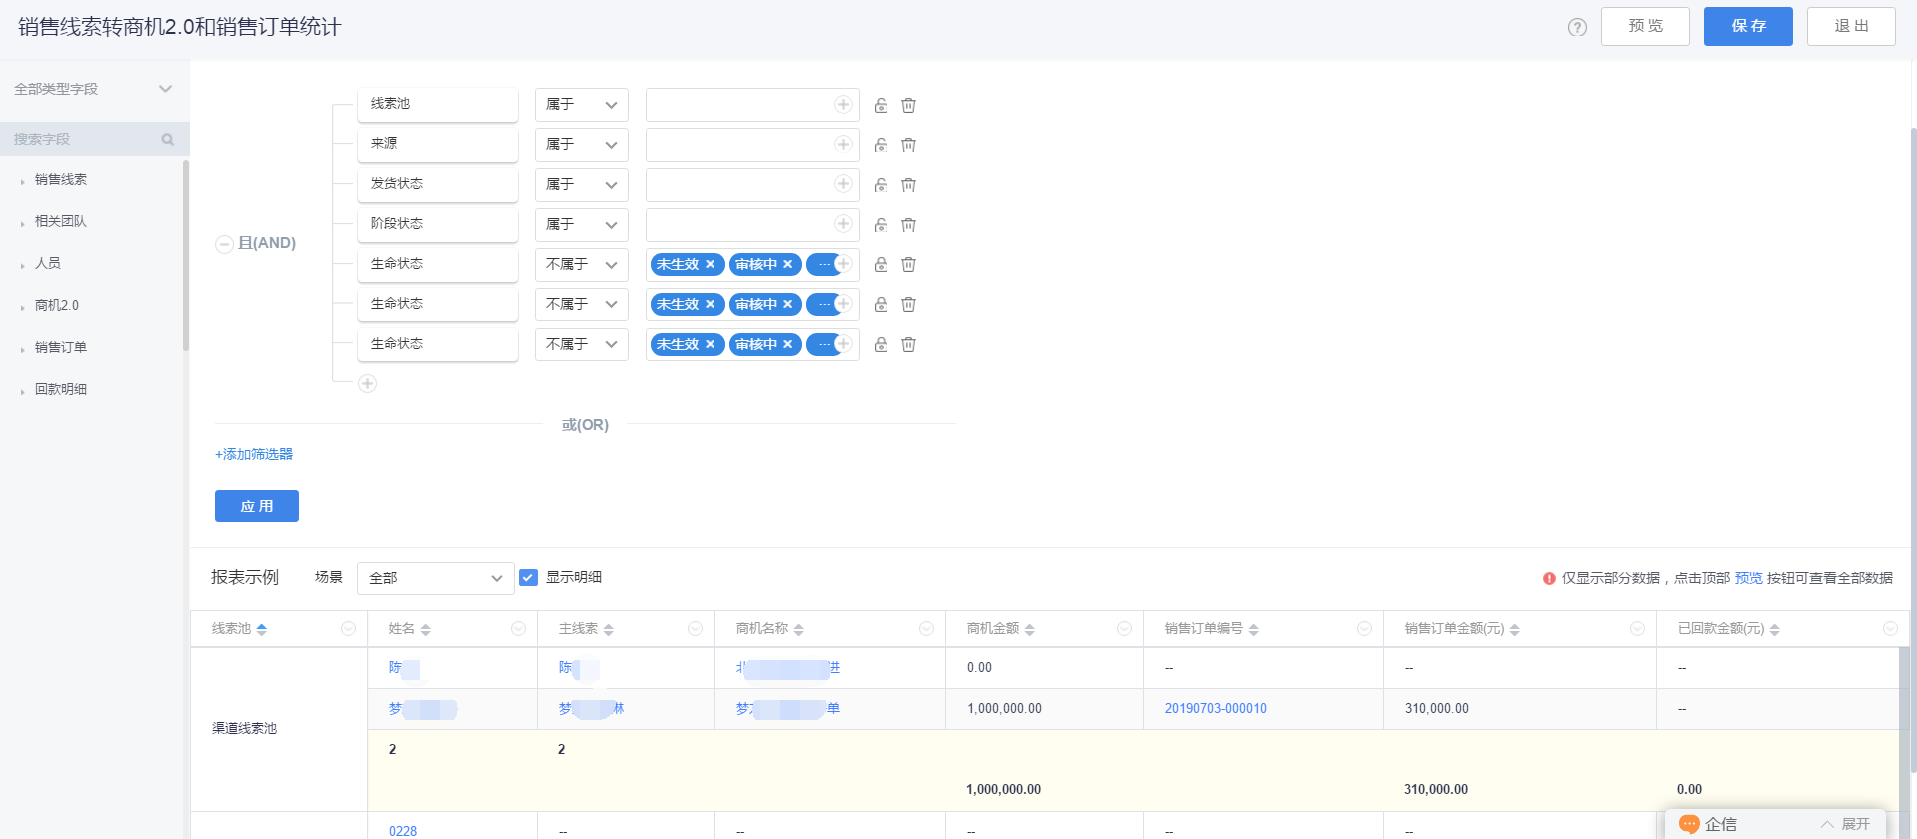
Task: Click the 或(OR) separator label
Action: [x=585, y=425]
